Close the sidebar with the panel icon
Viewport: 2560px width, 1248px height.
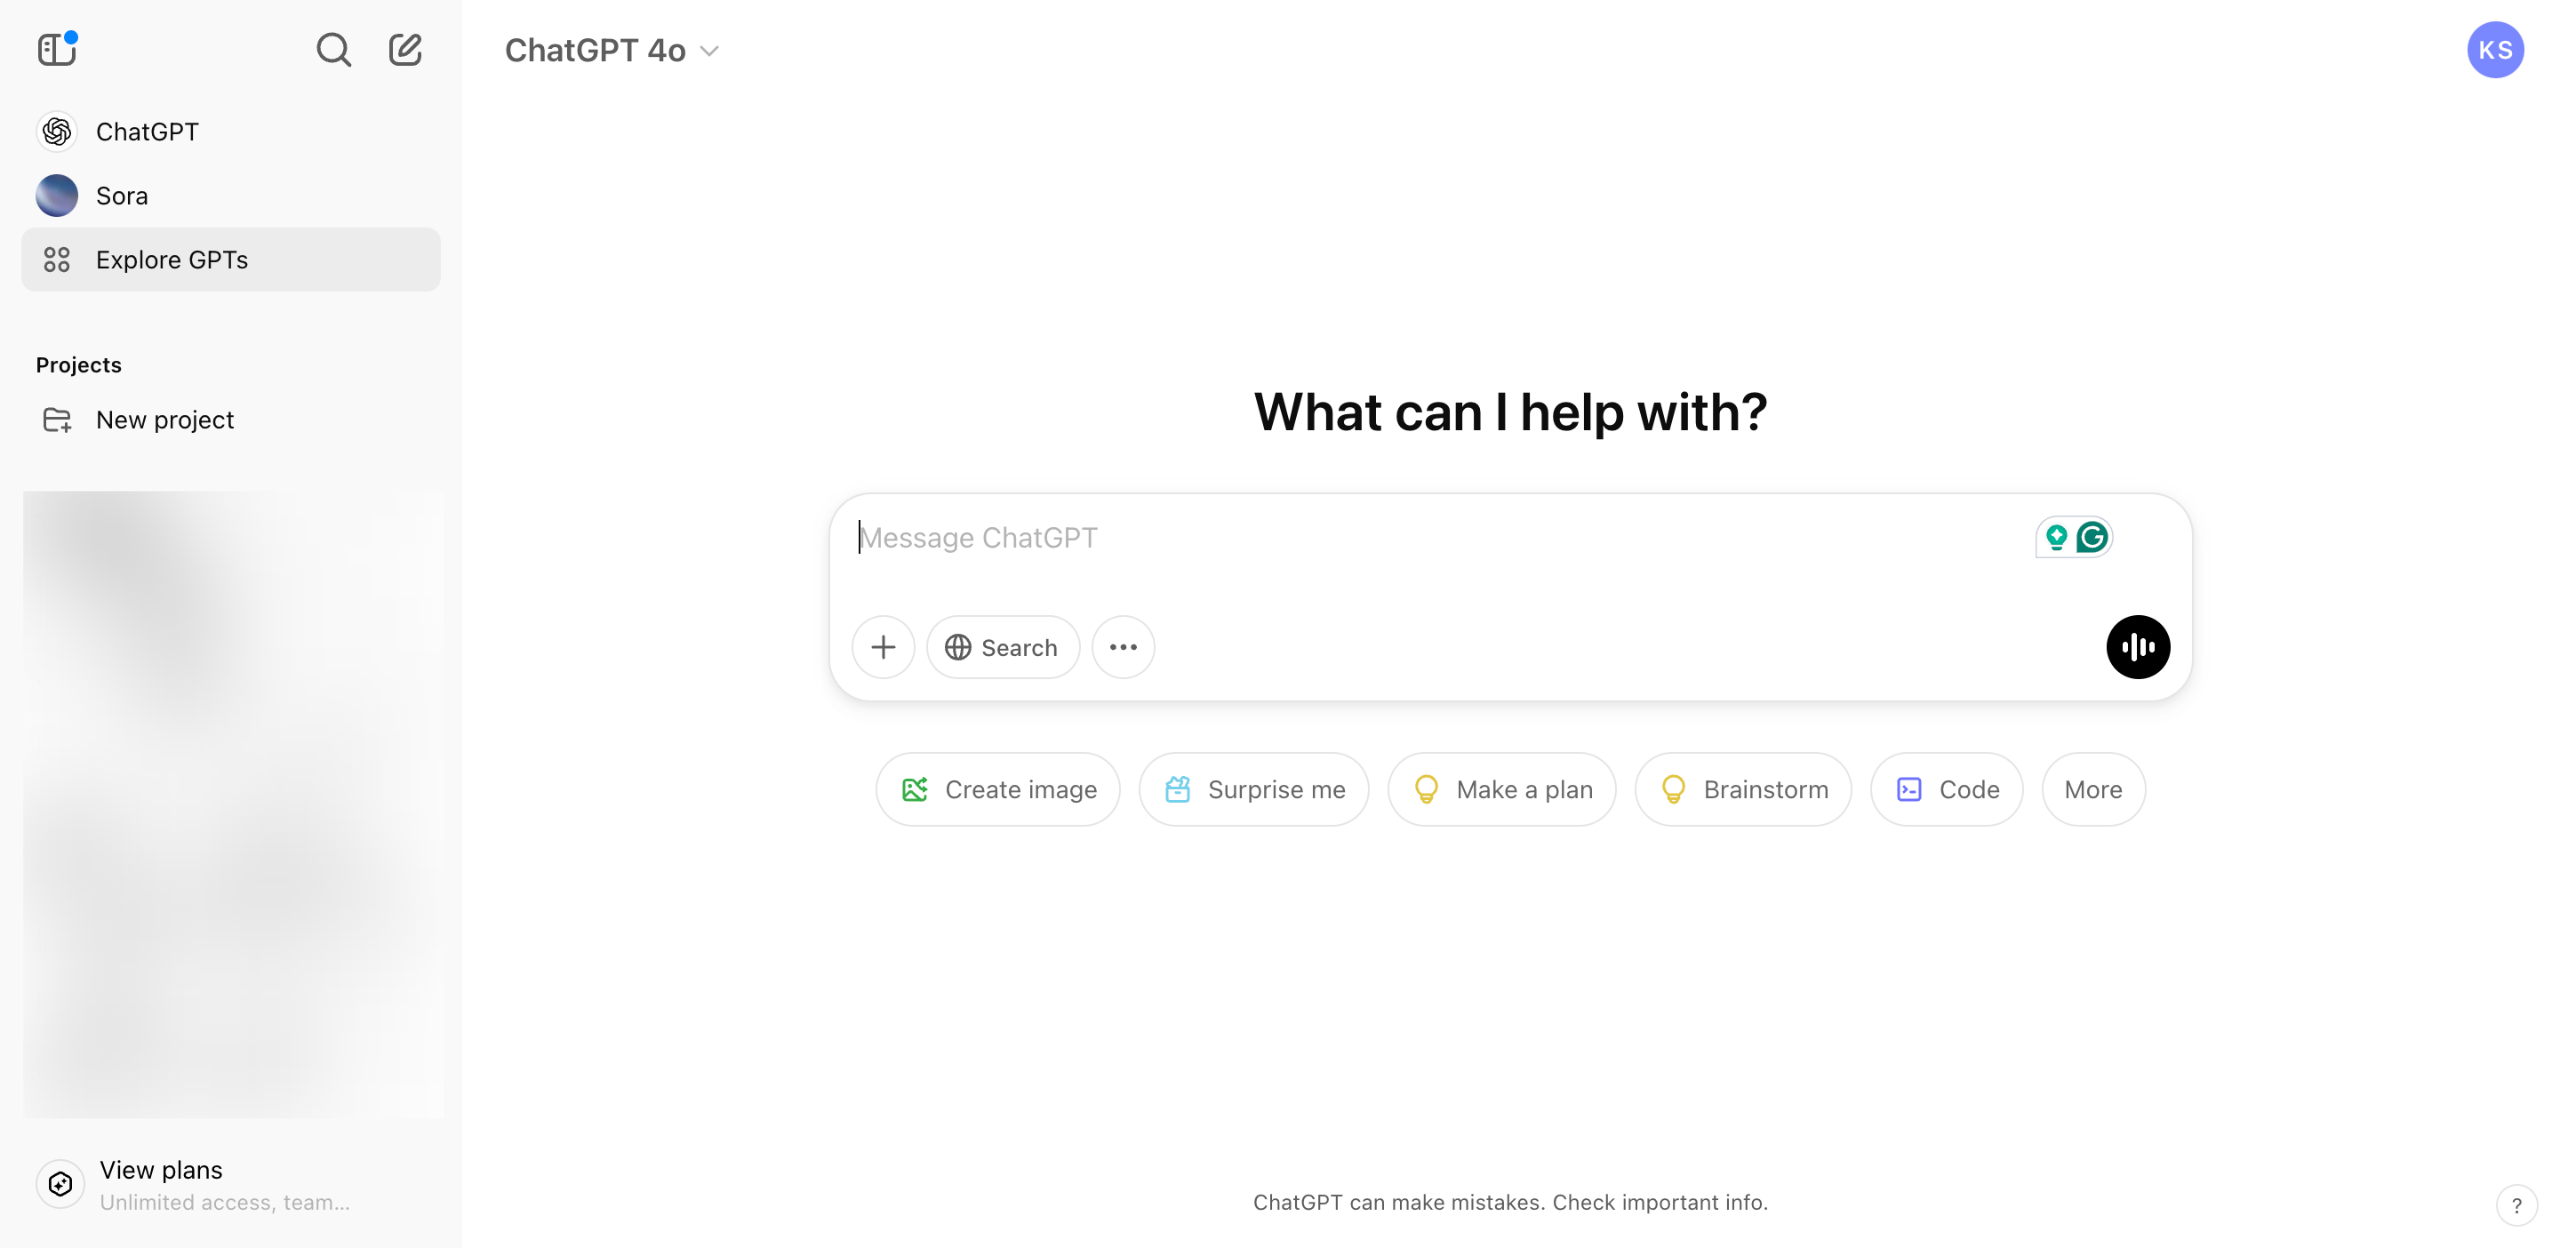[57, 49]
